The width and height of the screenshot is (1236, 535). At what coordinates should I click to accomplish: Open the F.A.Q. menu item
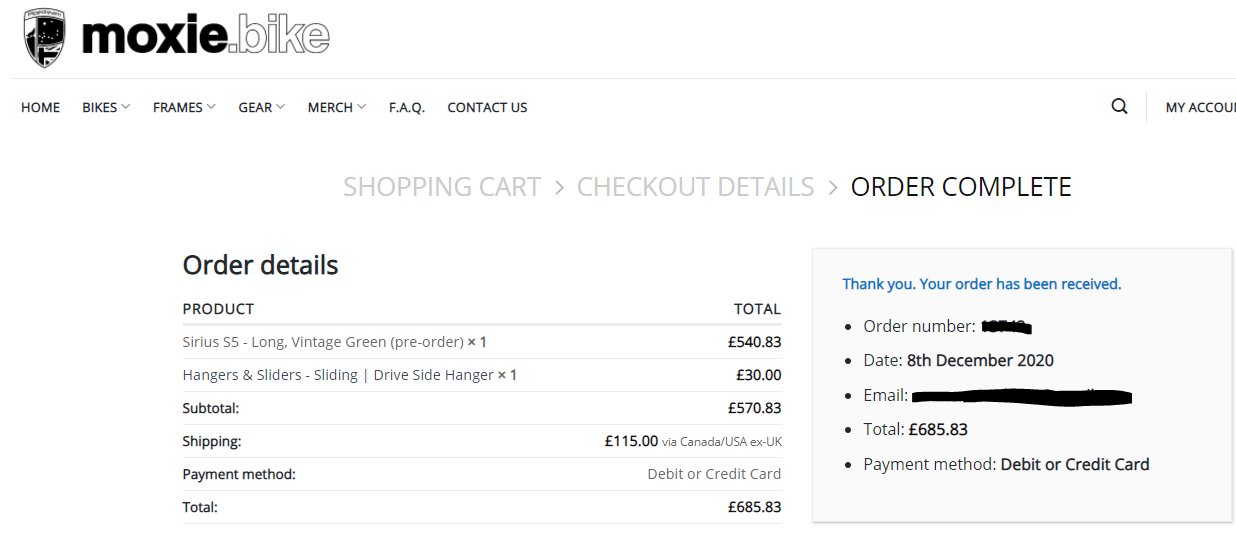click(407, 107)
